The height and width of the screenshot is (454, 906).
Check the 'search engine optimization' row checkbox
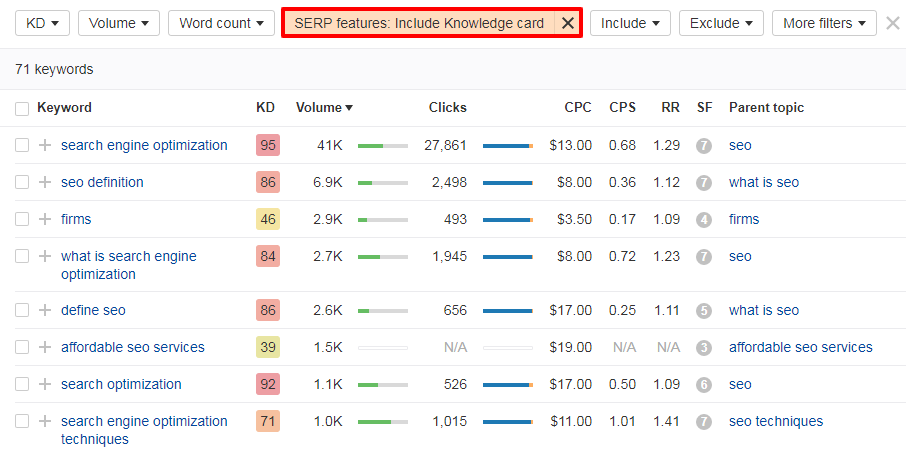(x=22, y=145)
